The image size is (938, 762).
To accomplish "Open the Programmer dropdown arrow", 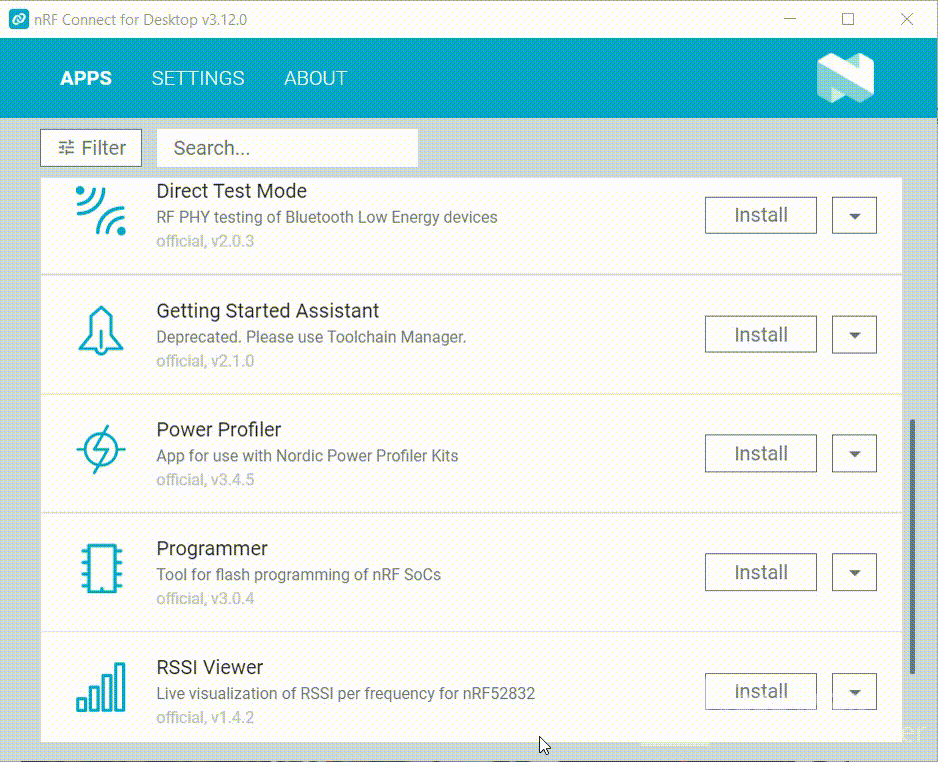I will click(x=854, y=572).
